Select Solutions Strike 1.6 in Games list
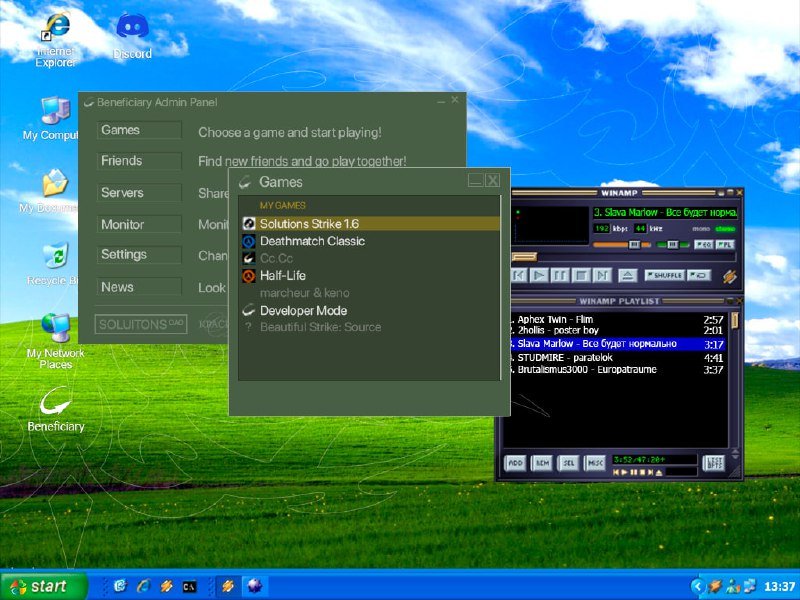The image size is (800, 600). pos(370,223)
